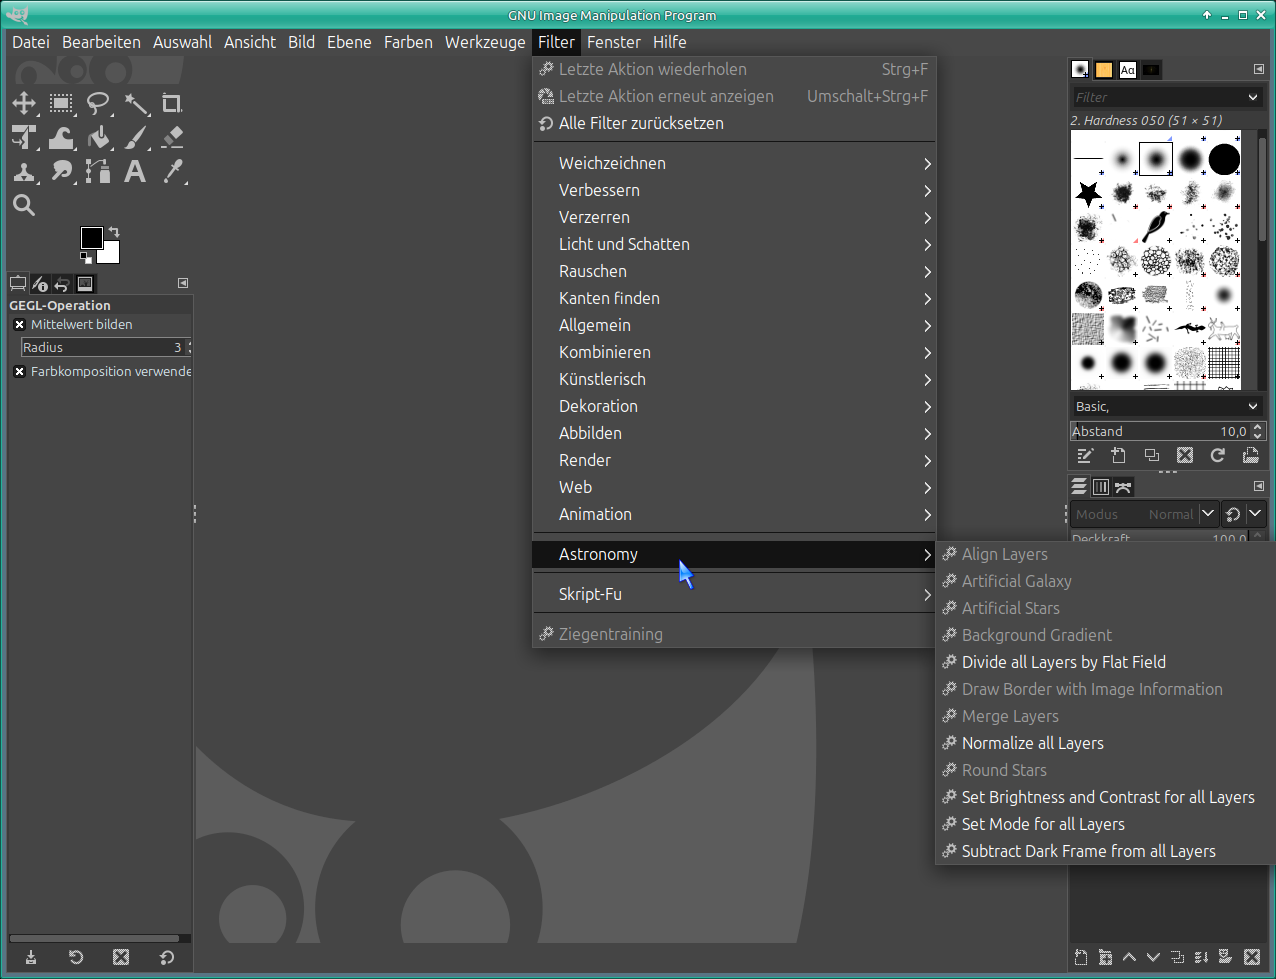This screenshot has height=979, width=1276.
Task: Switch to the Patterns tab
Action: (1104, 70)
